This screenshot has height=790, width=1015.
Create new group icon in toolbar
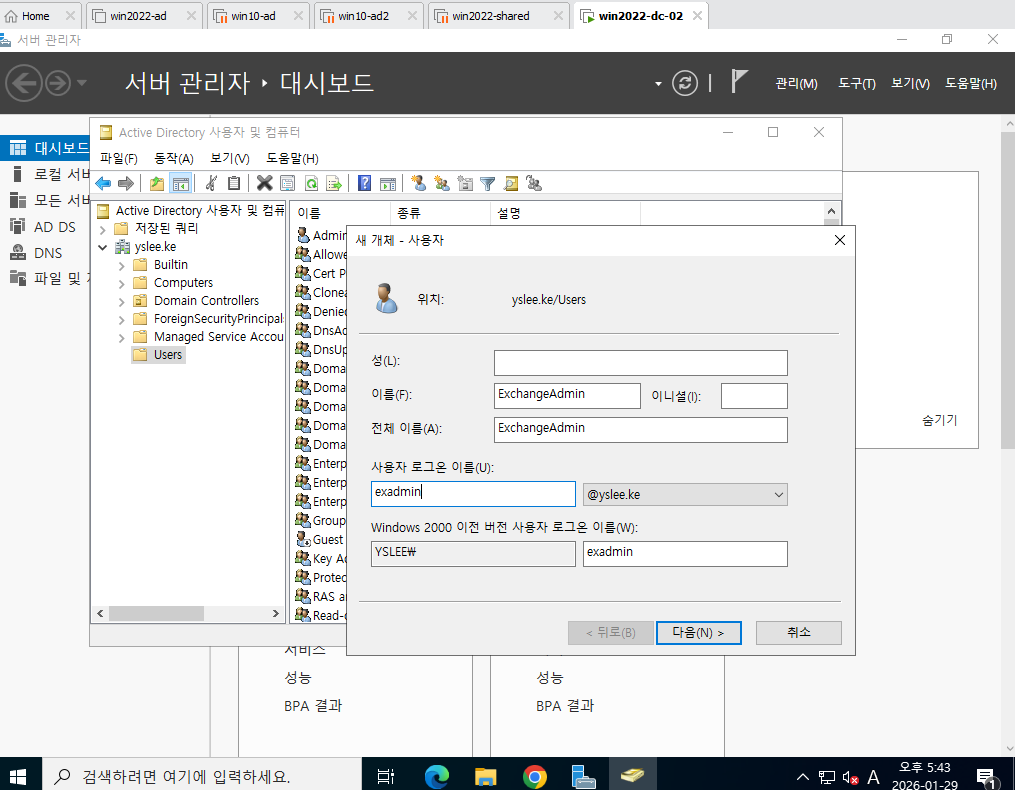pos(442,183)
